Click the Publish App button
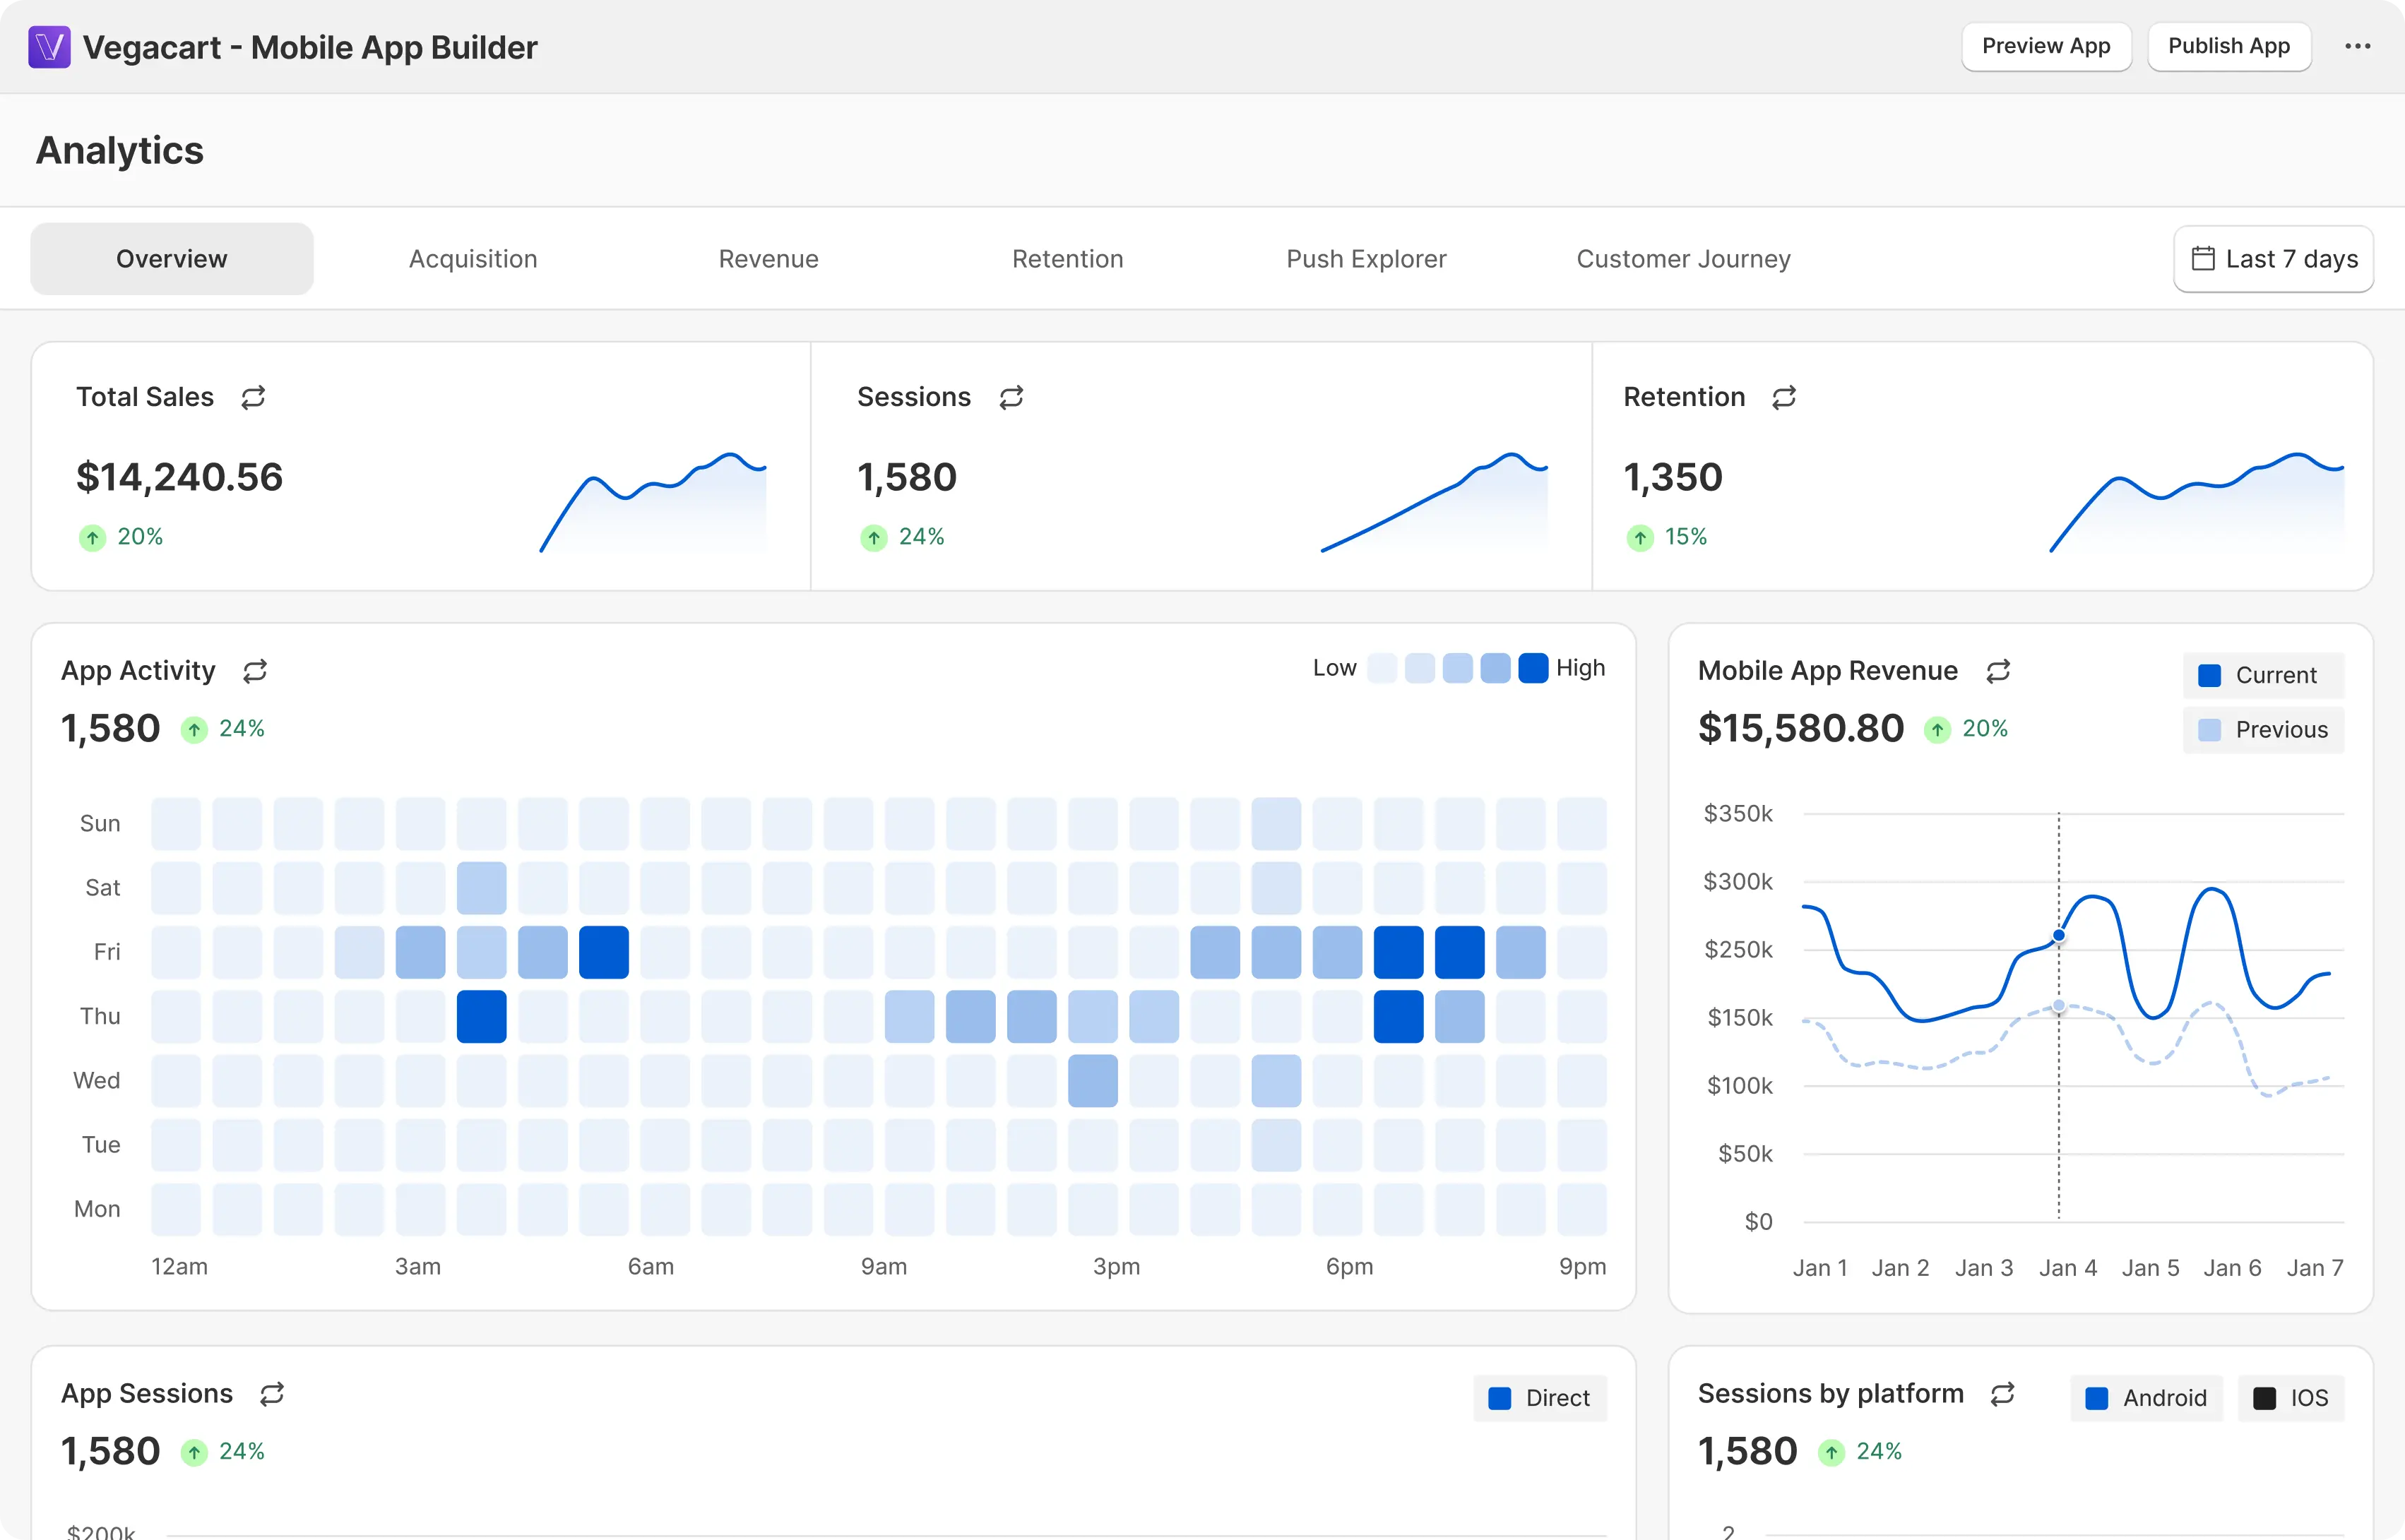Image resolution: width=2405 pixels, height=1540 pixels. (2228, 46)
